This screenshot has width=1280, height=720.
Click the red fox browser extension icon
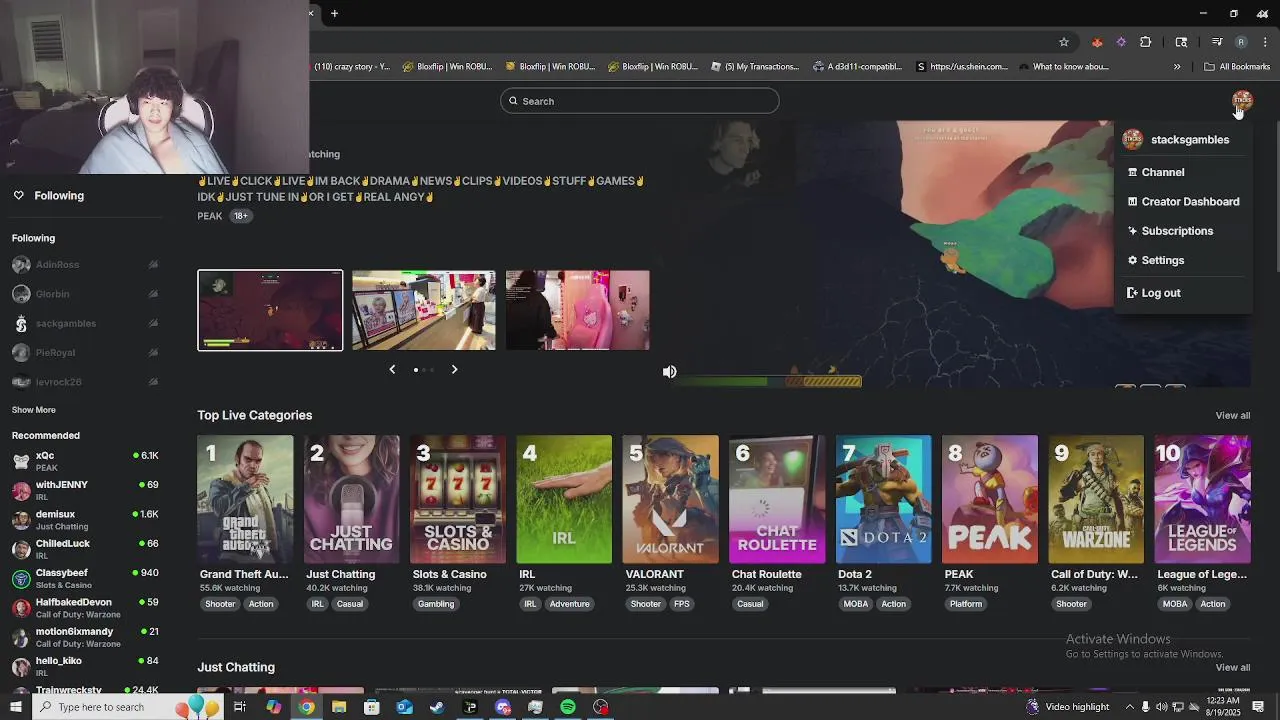(x=1097, y=42)
